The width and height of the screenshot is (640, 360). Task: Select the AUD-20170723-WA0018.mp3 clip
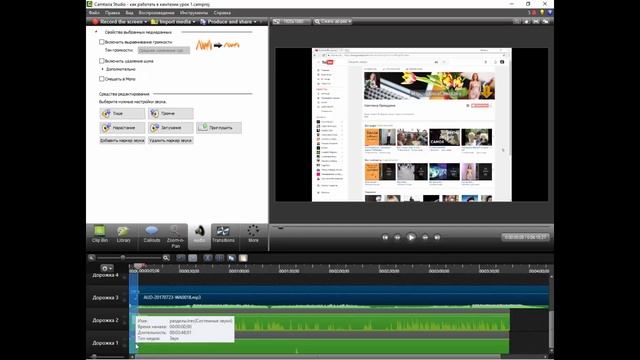pyautogui.click(x=340, y=298)
